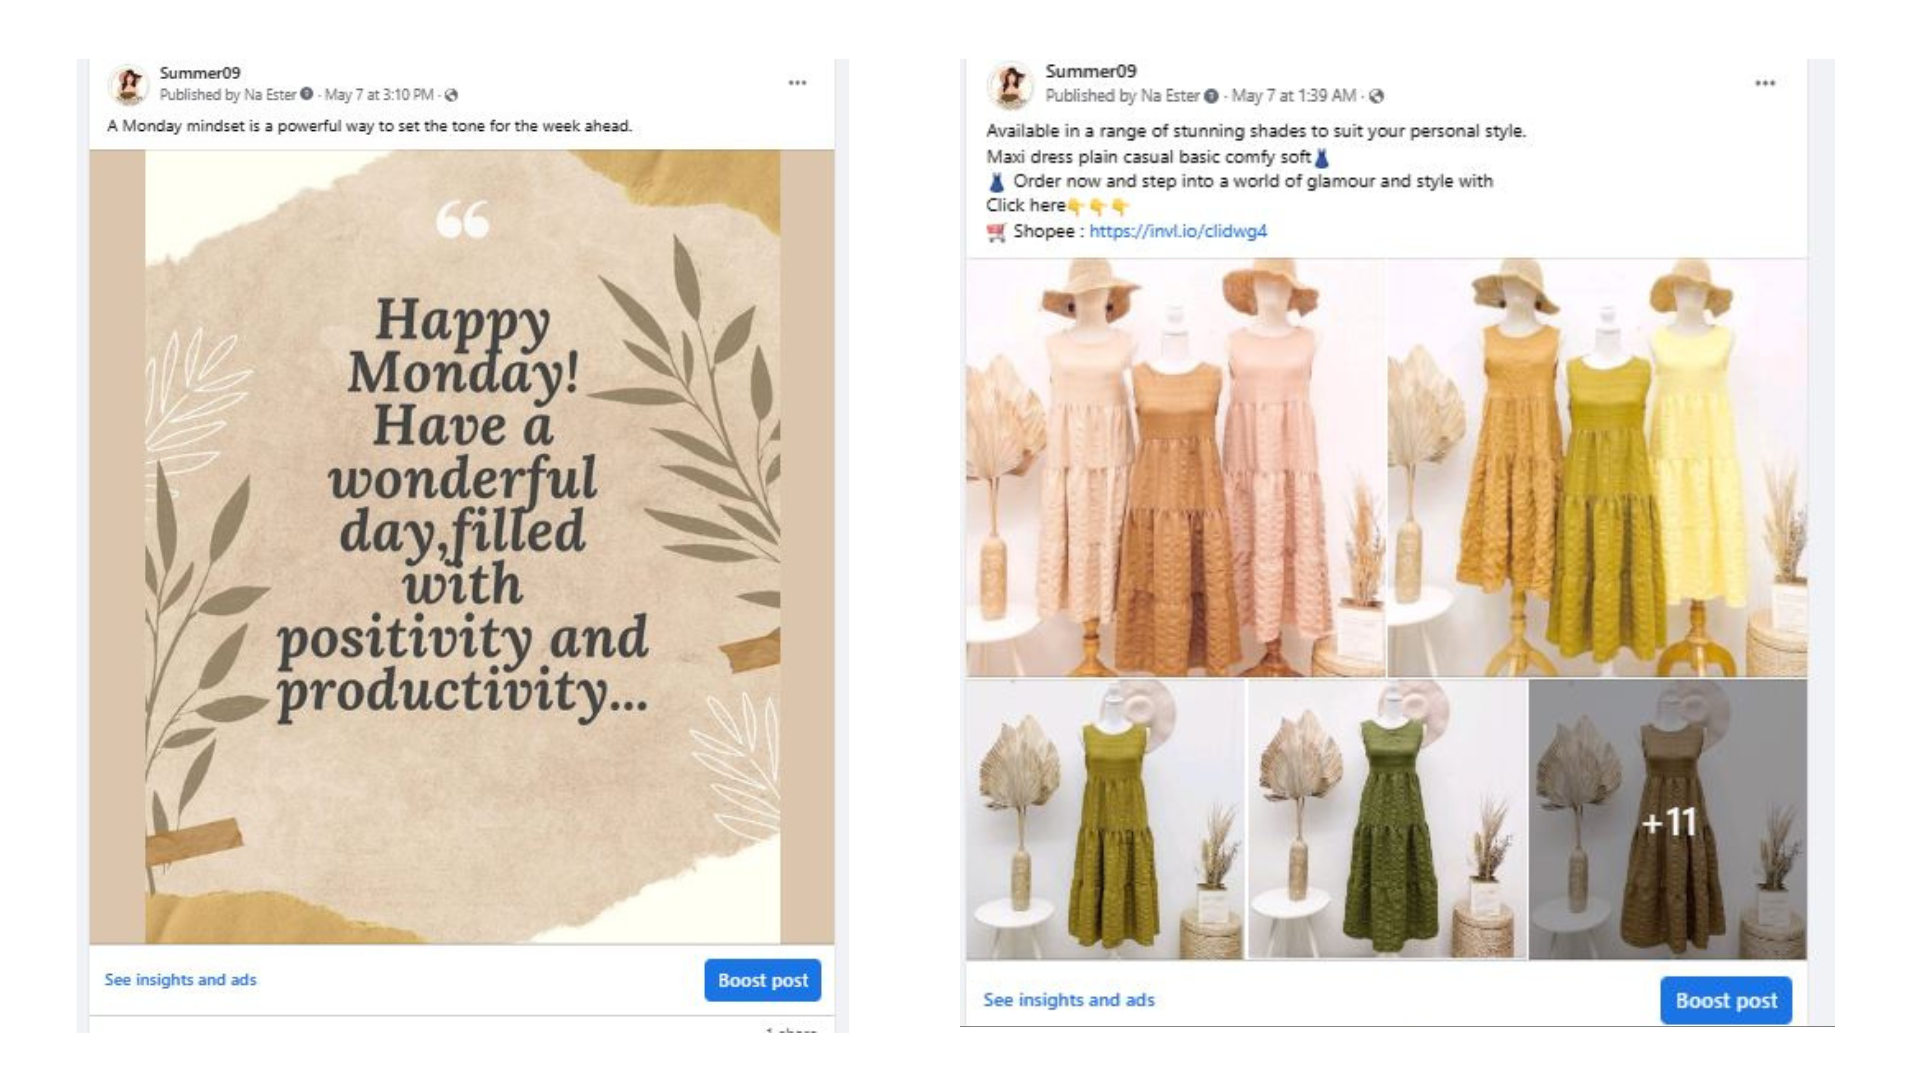Click the public globe icon on 3:10 PM post
The image size is (1920, 1080).
pos(452,96)
